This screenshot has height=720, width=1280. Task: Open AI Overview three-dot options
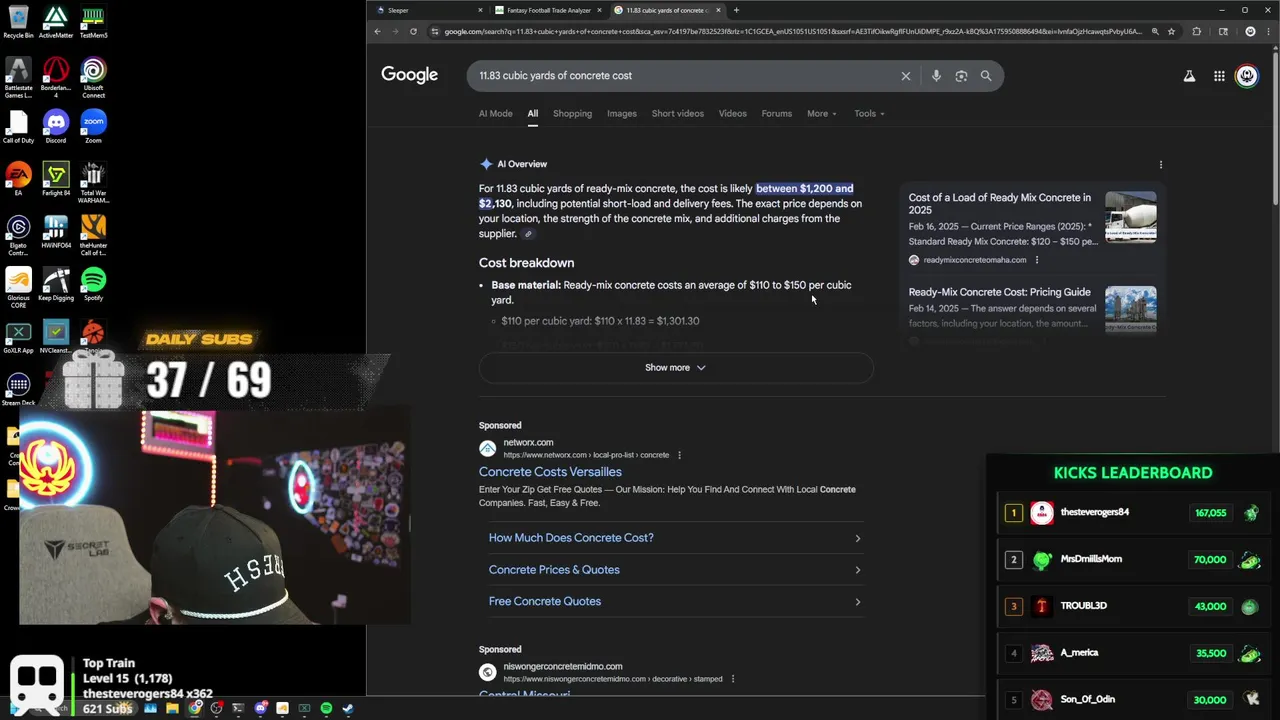[1160, 165]
